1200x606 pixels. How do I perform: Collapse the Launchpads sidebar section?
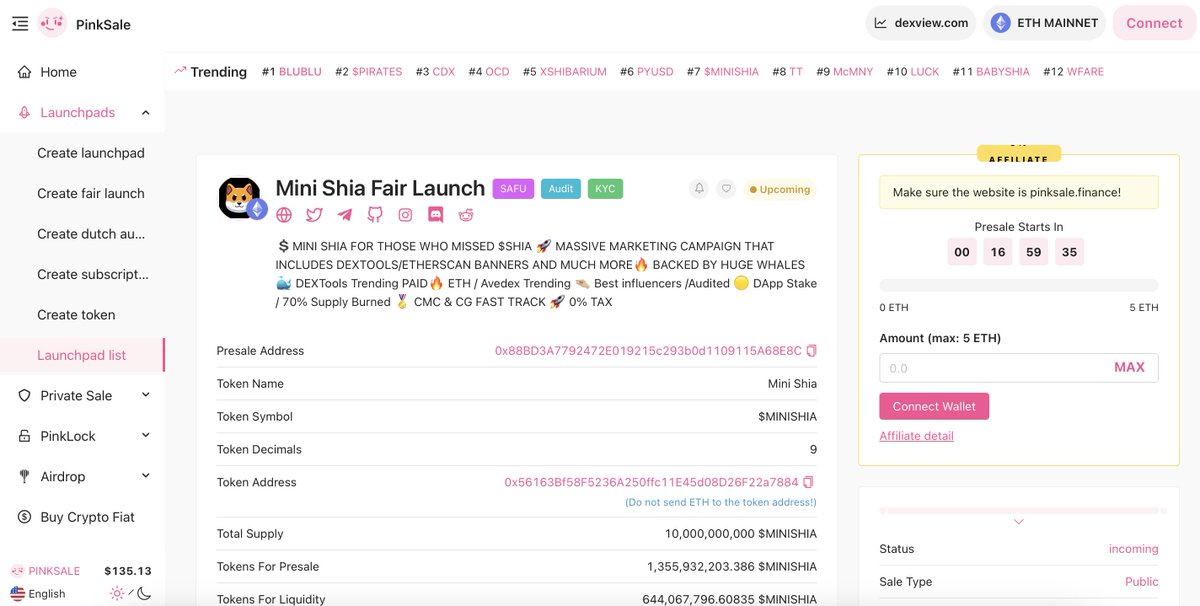point(146,113)
